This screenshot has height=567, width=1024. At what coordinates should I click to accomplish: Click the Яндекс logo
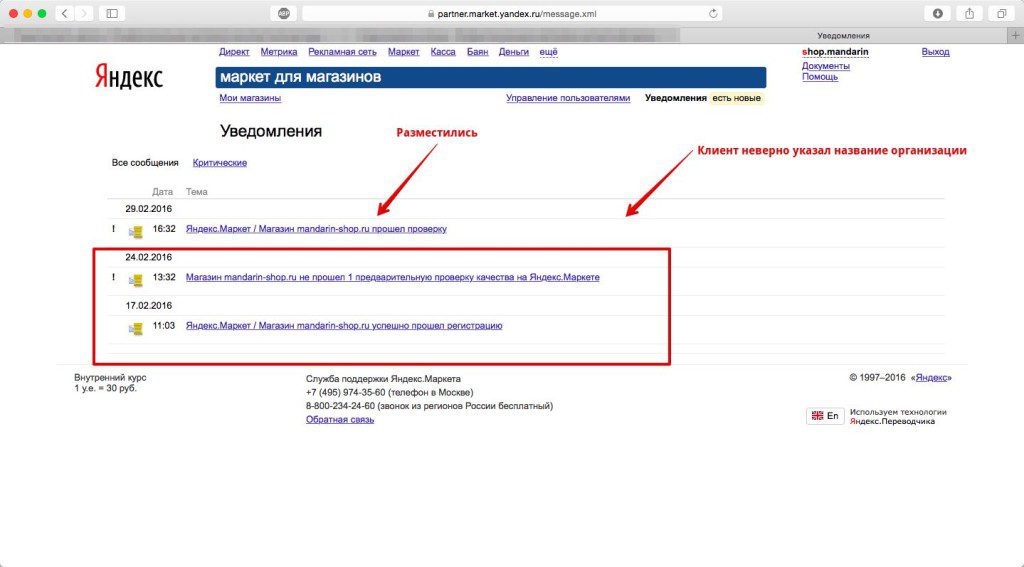(x=129, y=77)
